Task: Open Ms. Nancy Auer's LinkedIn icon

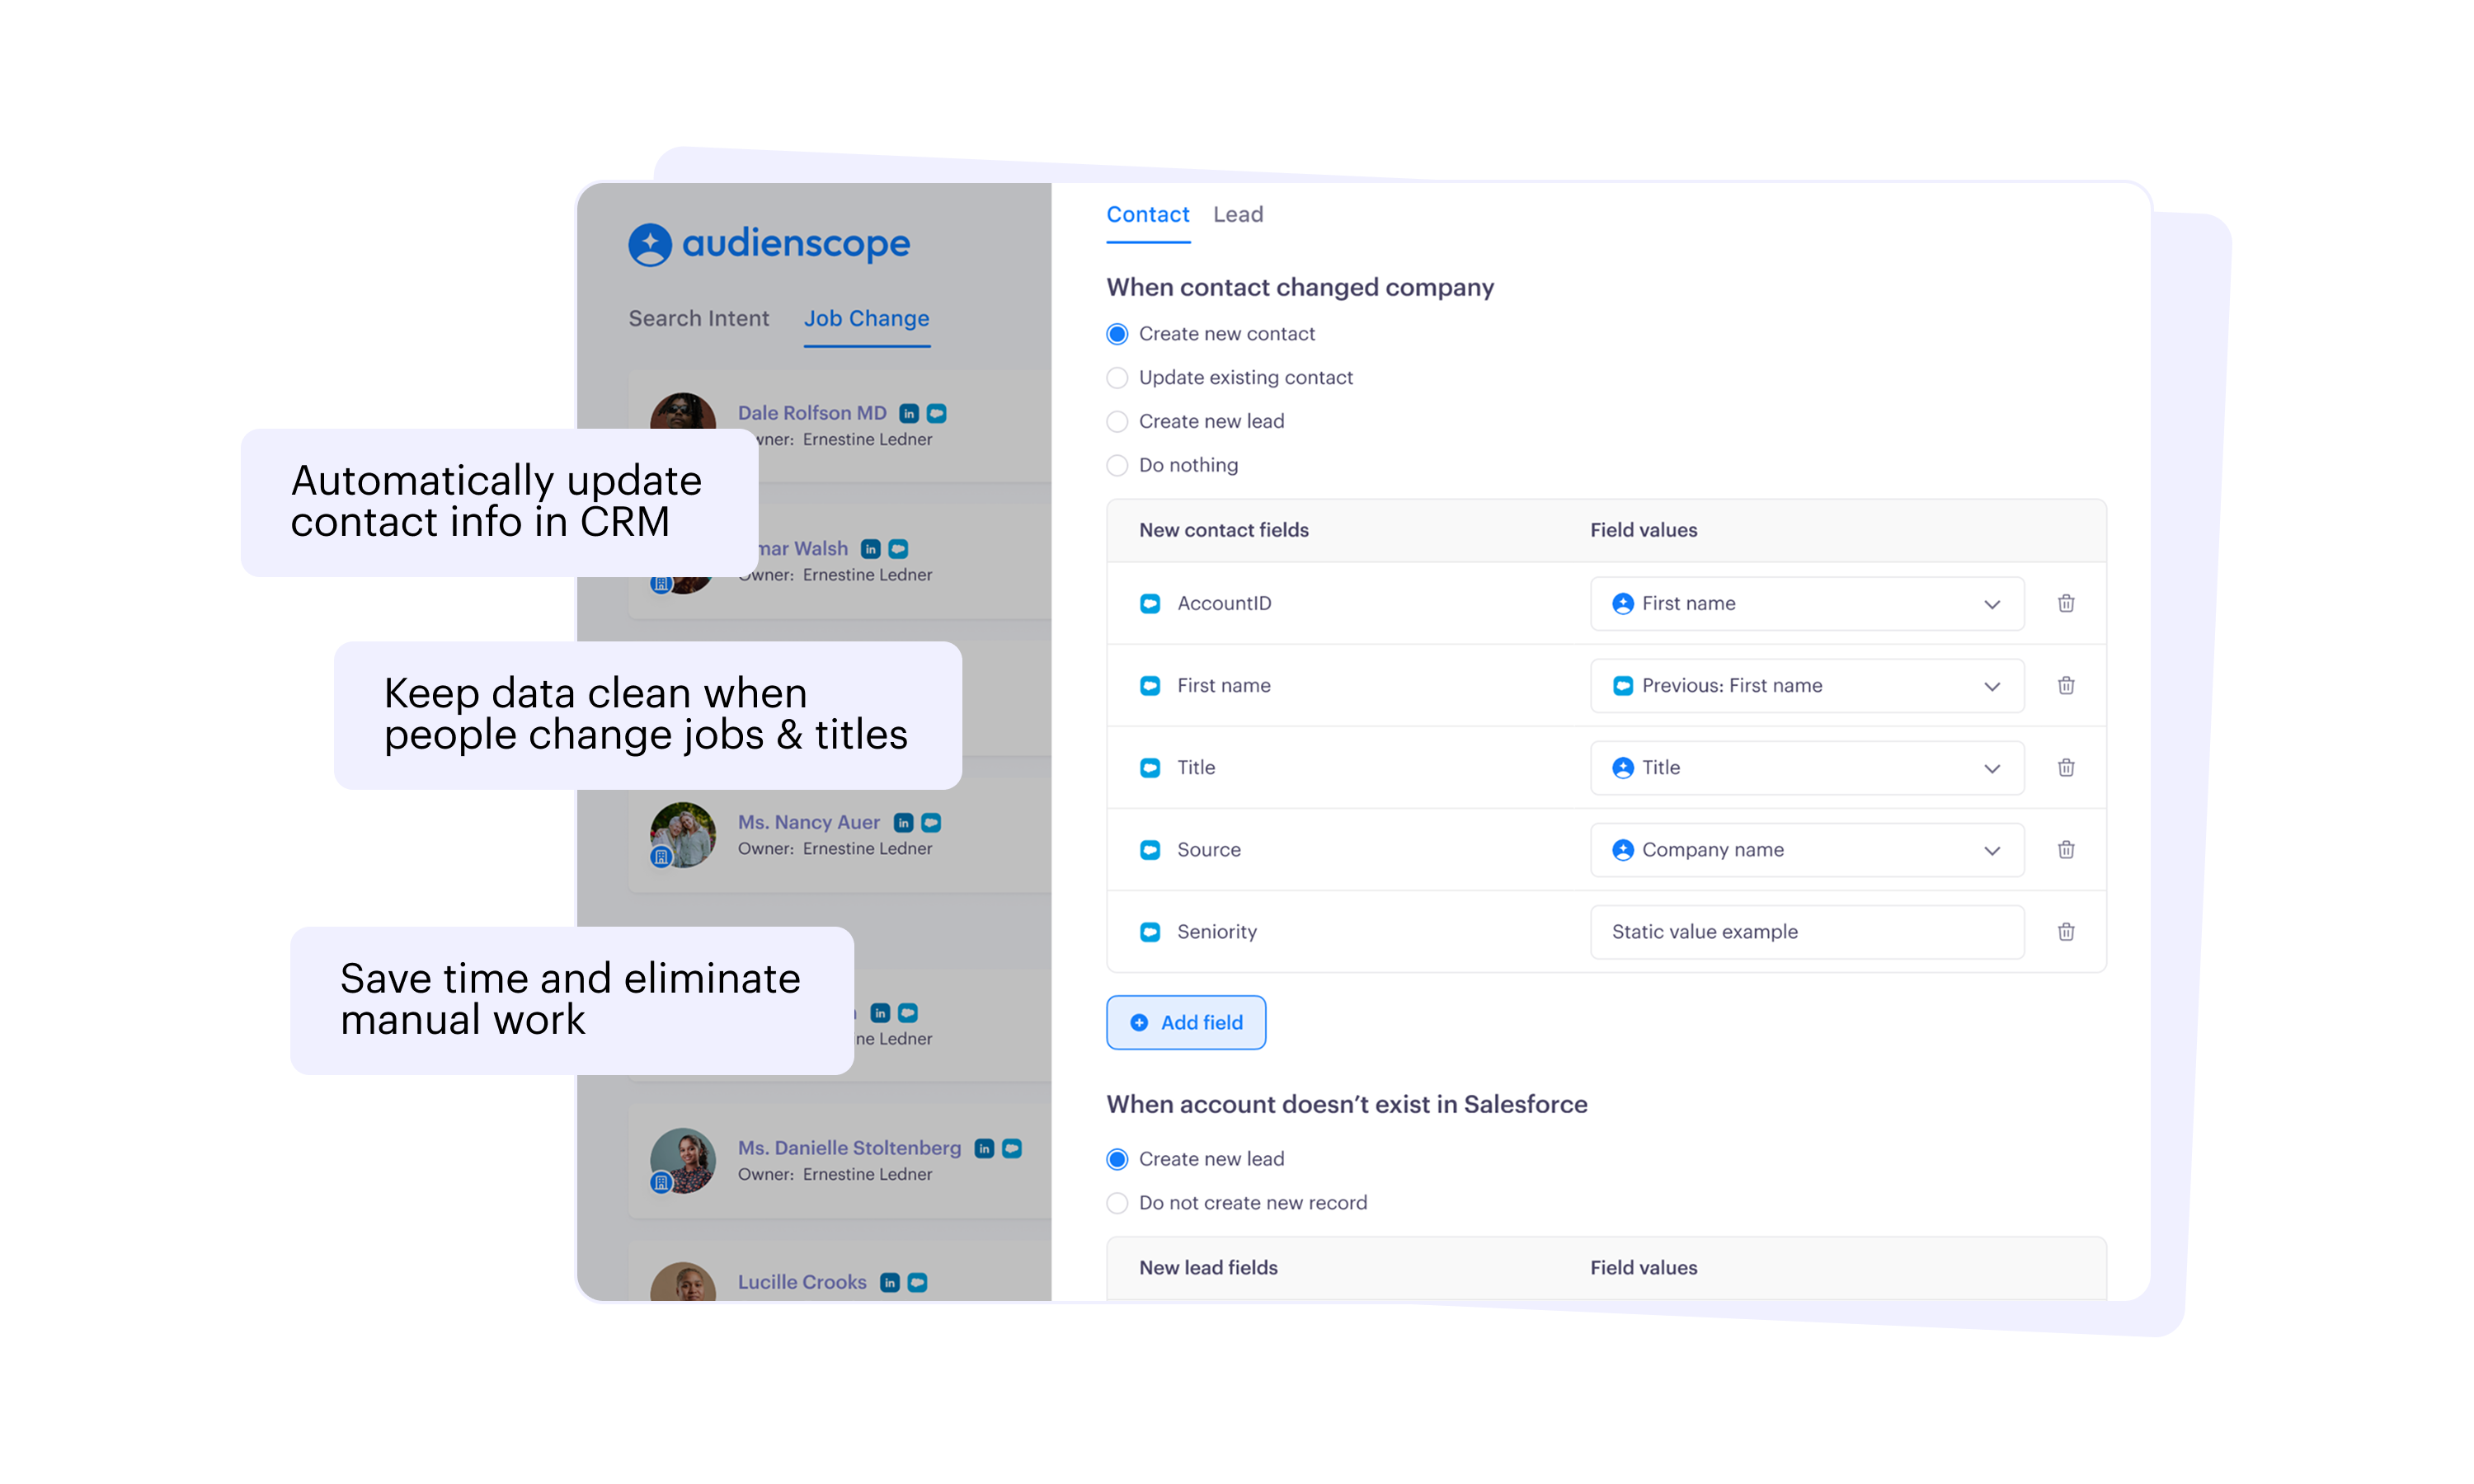Action: tap(903, 822)
